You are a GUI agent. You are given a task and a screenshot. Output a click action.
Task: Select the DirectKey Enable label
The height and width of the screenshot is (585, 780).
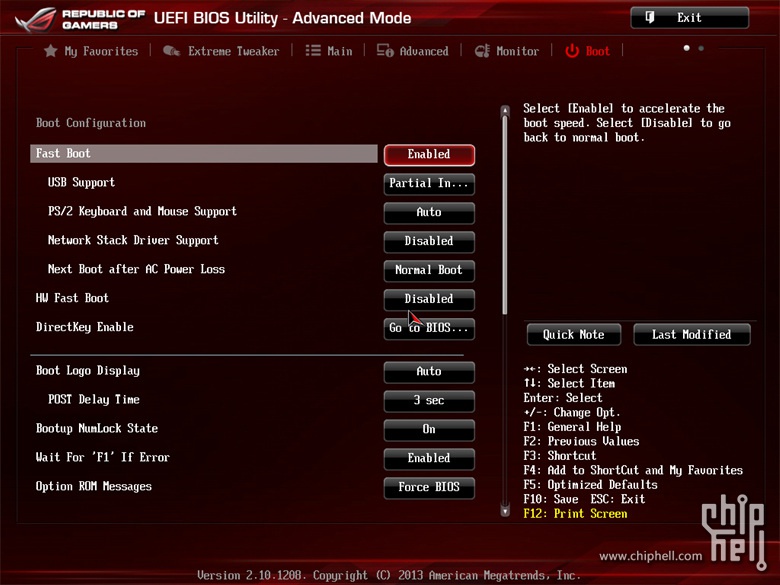(85, 327)
